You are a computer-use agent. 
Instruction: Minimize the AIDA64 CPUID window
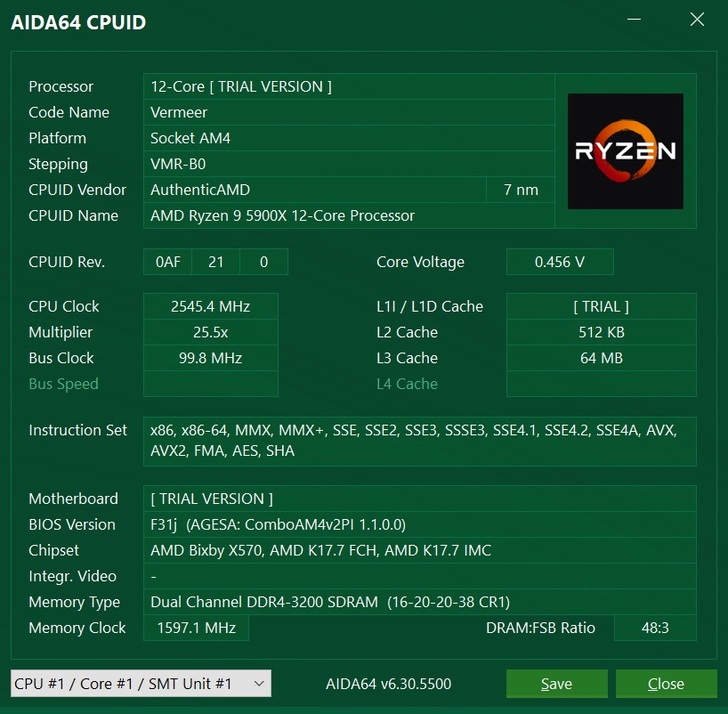[634, 19]
